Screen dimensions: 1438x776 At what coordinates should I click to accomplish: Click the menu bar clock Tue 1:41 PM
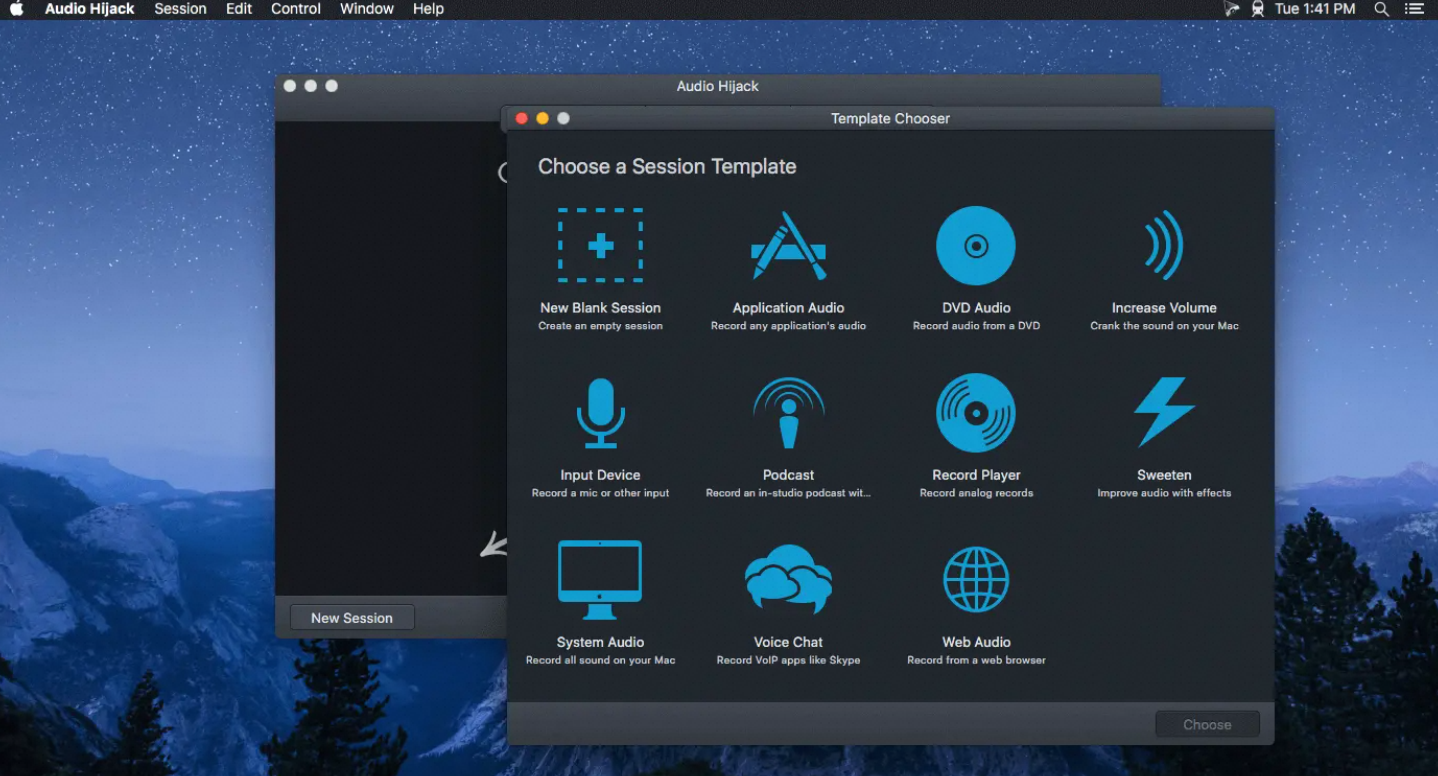tap(1315, 9)
